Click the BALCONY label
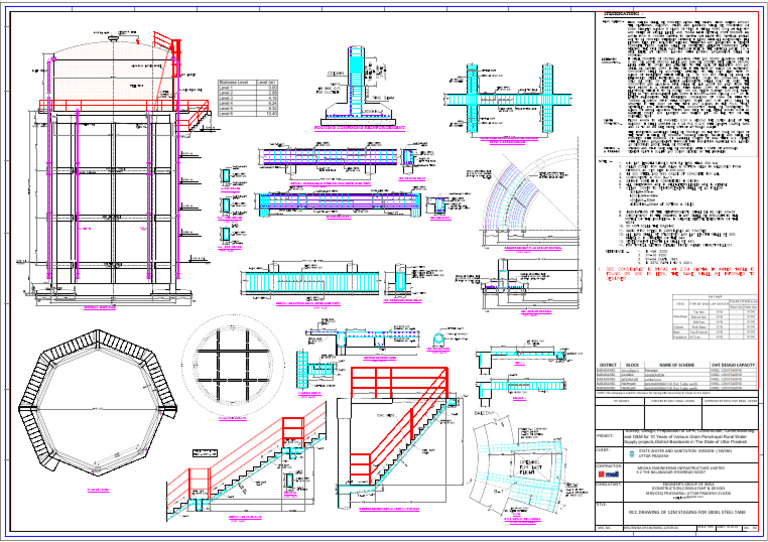 (x=484, y=414)
